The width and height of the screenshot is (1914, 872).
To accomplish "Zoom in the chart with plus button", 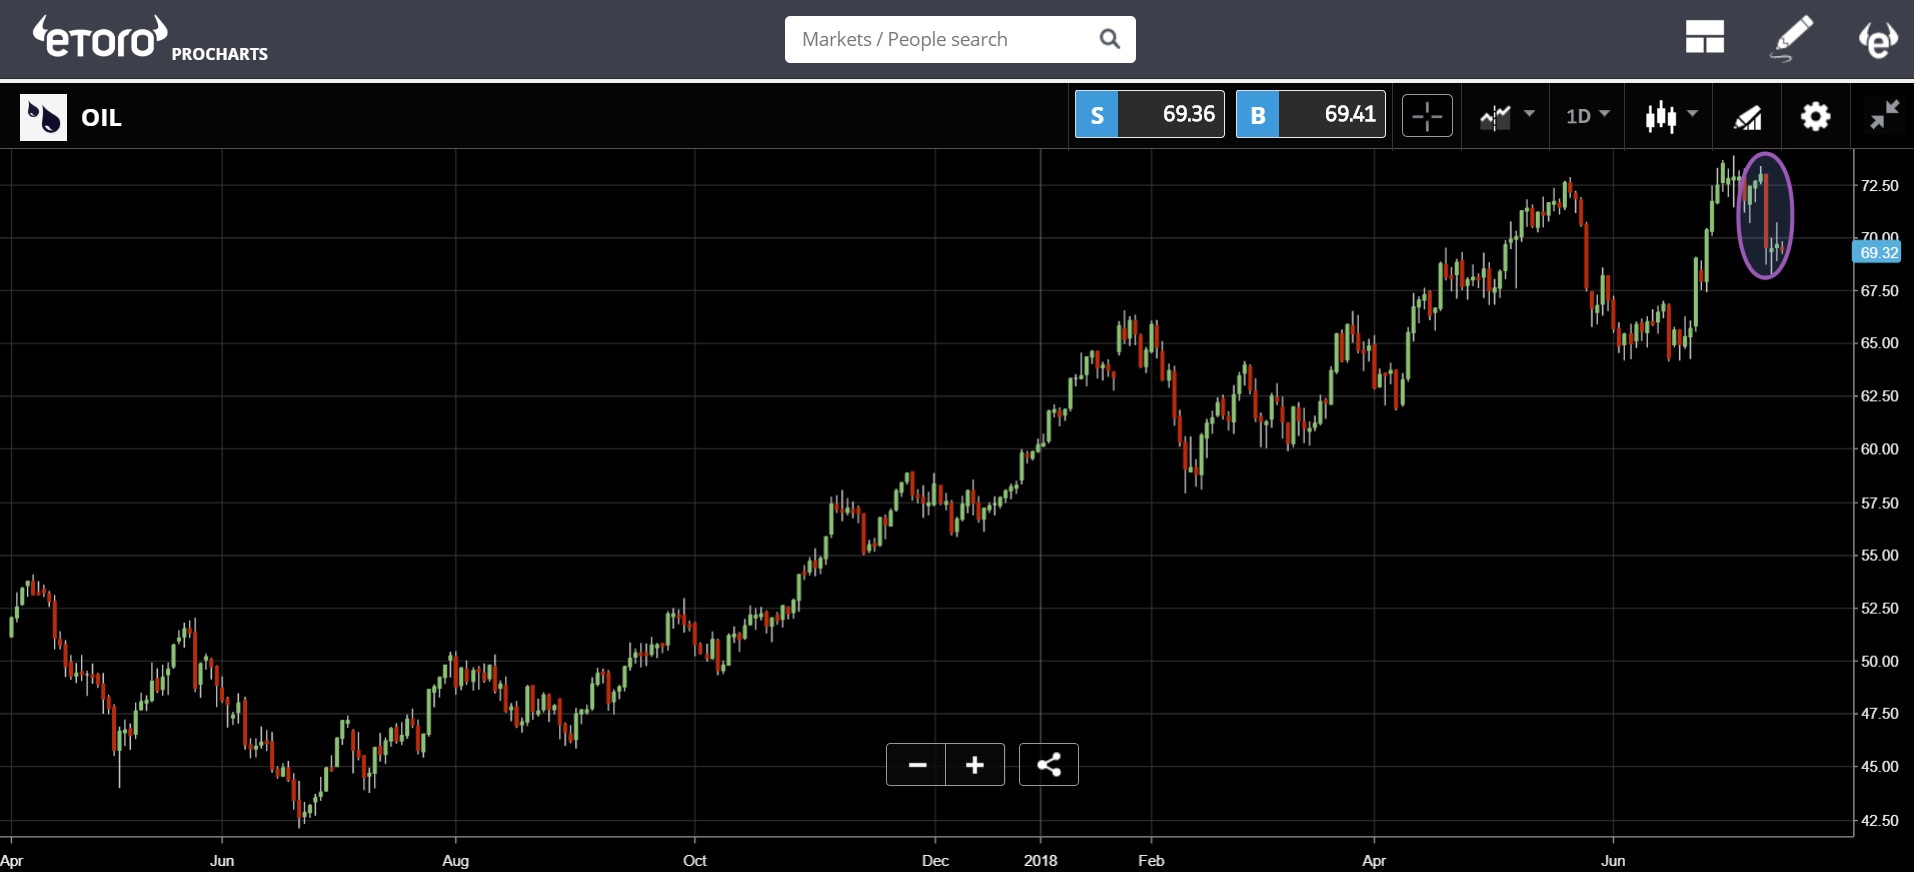I will (x=975, y=765).
